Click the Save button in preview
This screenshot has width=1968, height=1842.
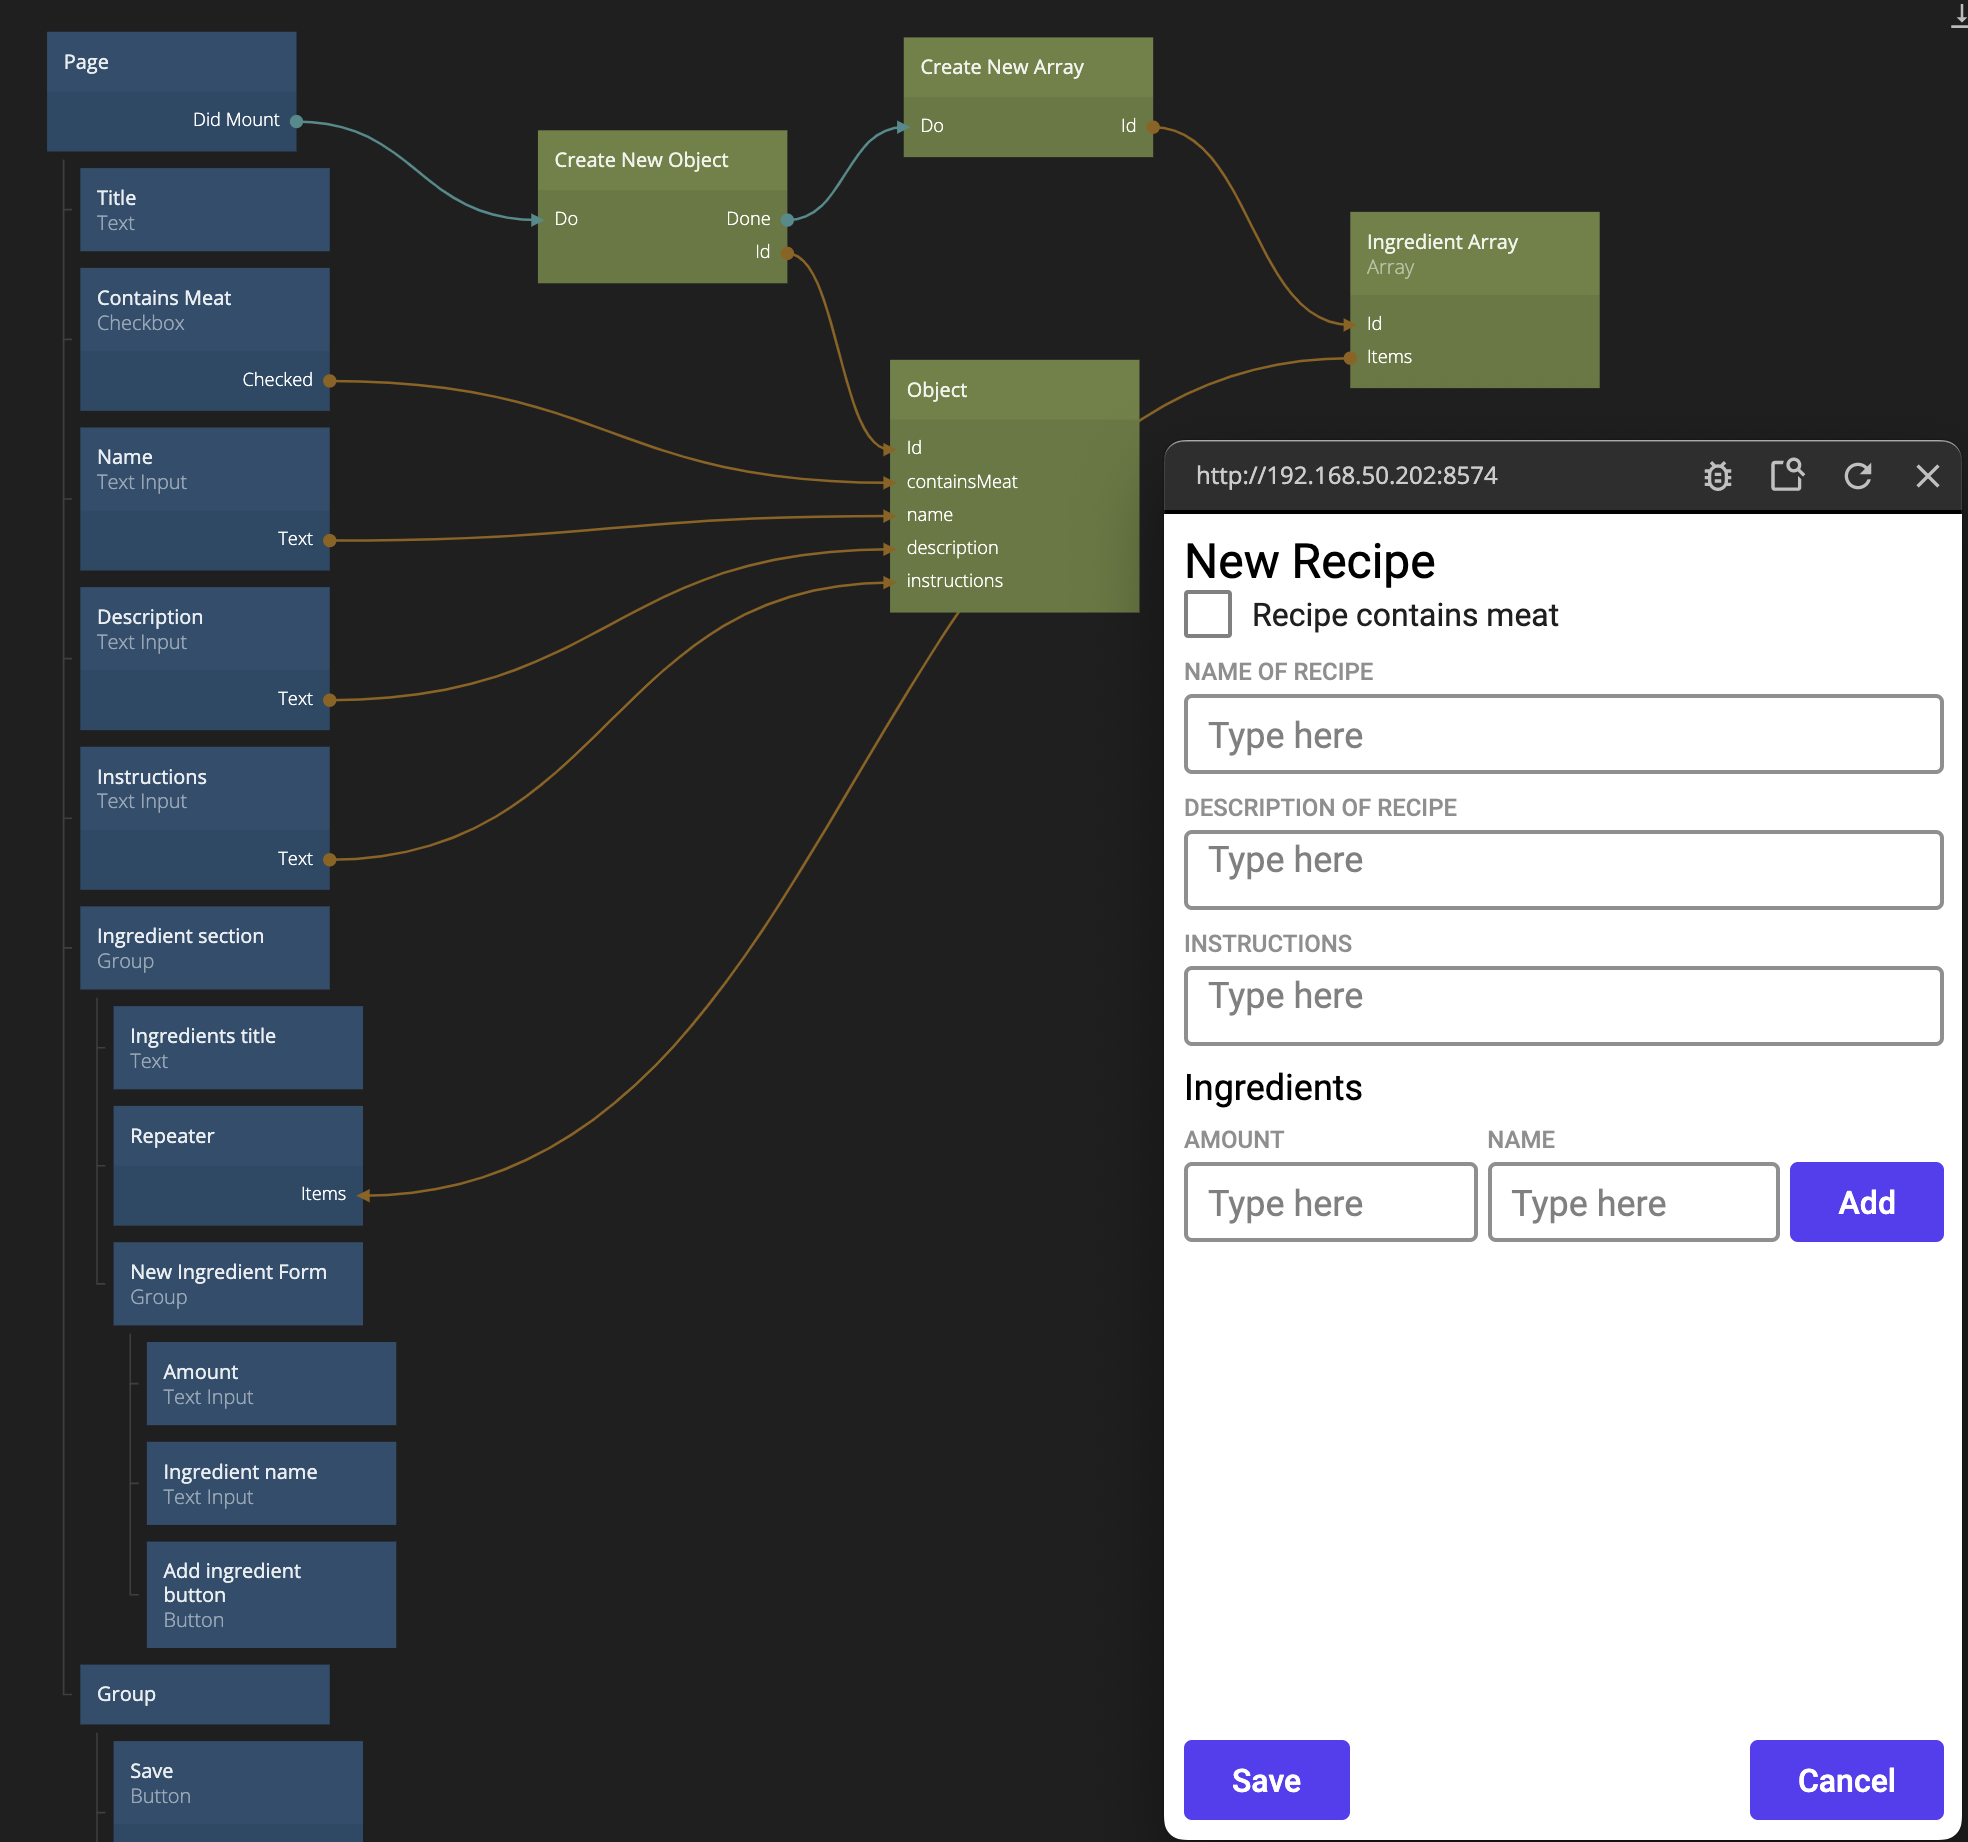[1266, 1780]
